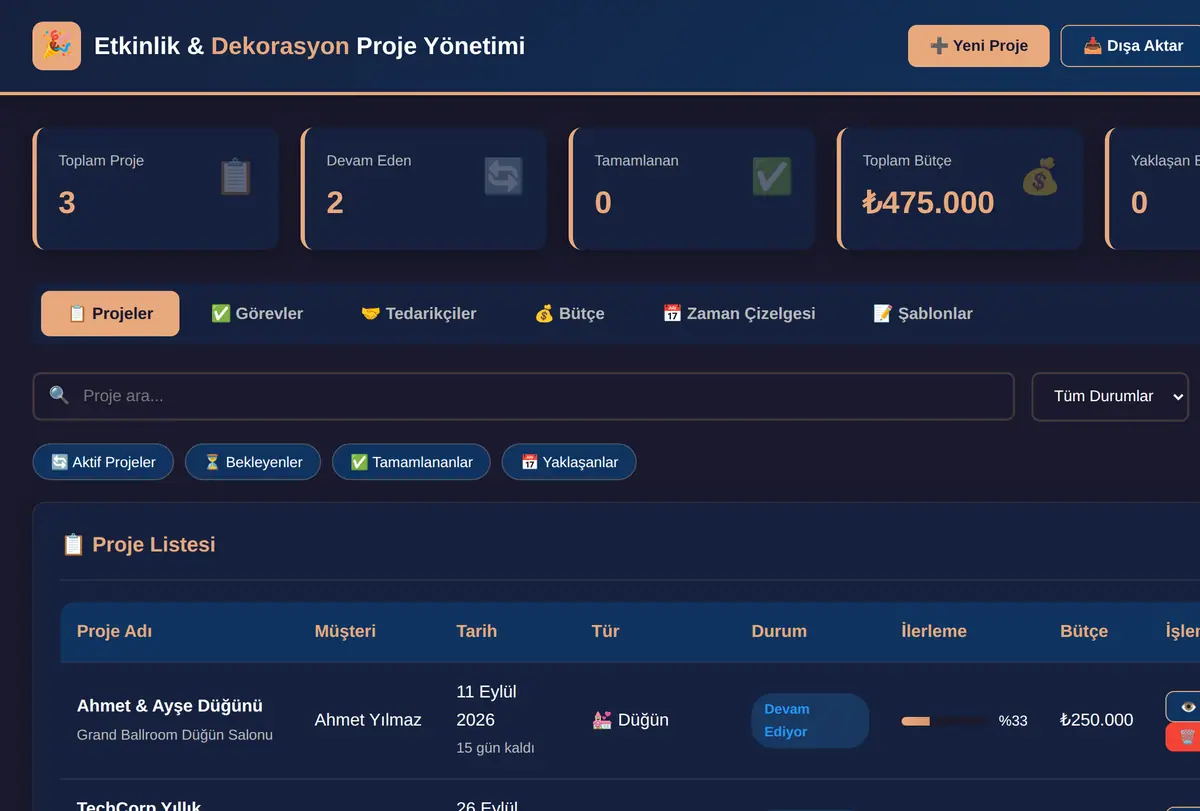Create a project with Yeni Proje button
This screenshot has height=811, width=1200.
[979, 46]
